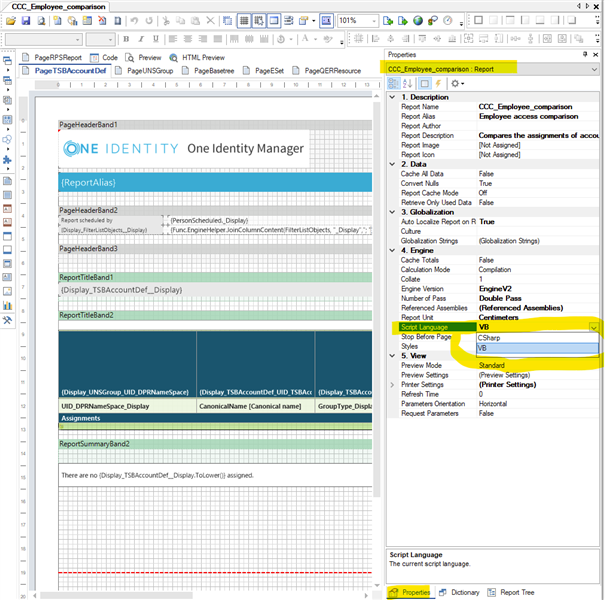The image size is (614, 600).
Task: Pin the Properties panel
Action: pos(585,54)
